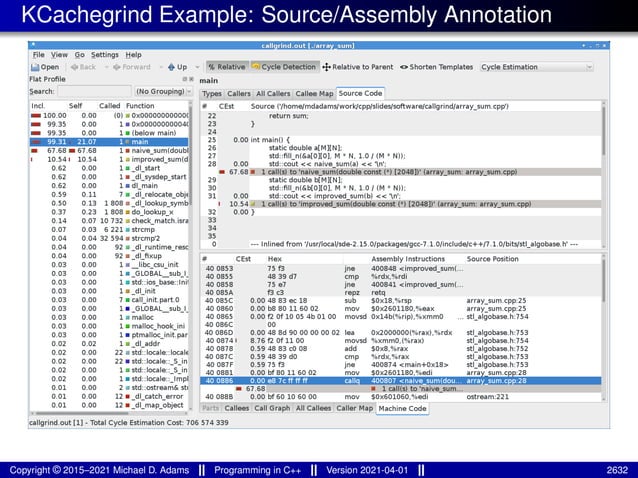Open the Settings menu
This screenshot has width=638, height=478.
[x=105, y=55]
